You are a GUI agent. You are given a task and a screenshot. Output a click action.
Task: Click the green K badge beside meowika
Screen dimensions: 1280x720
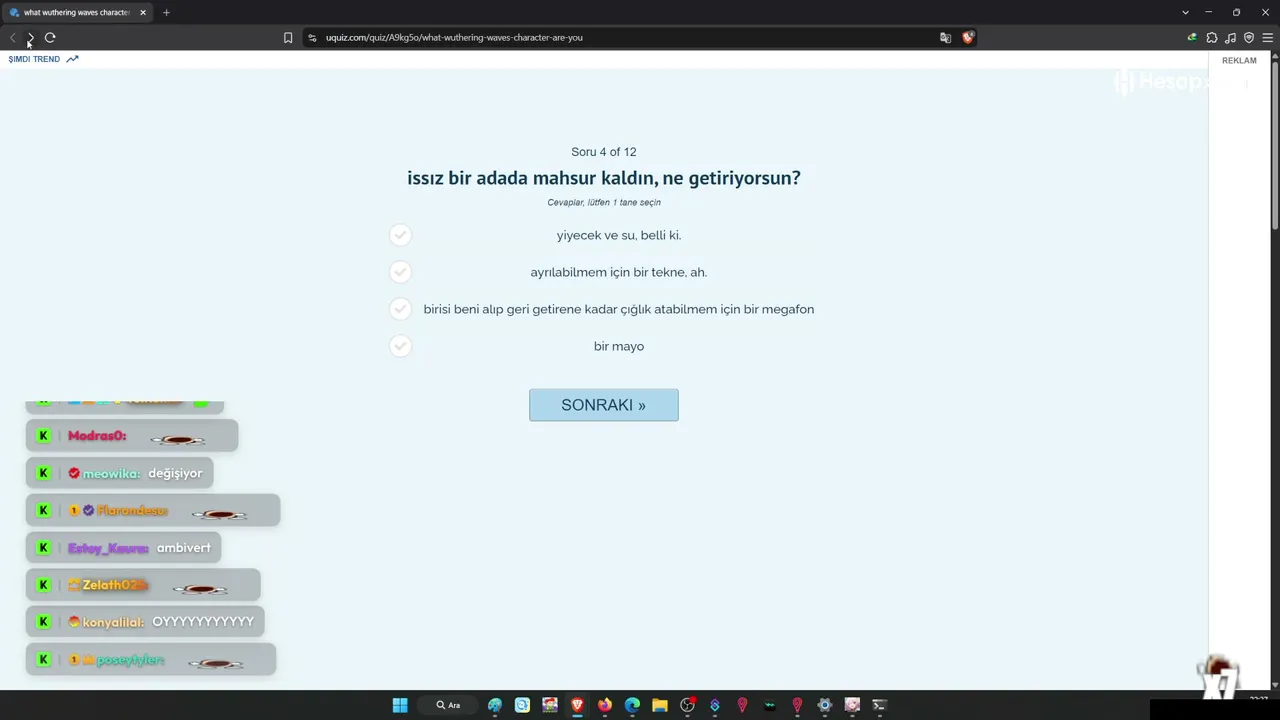coord(43,473)
